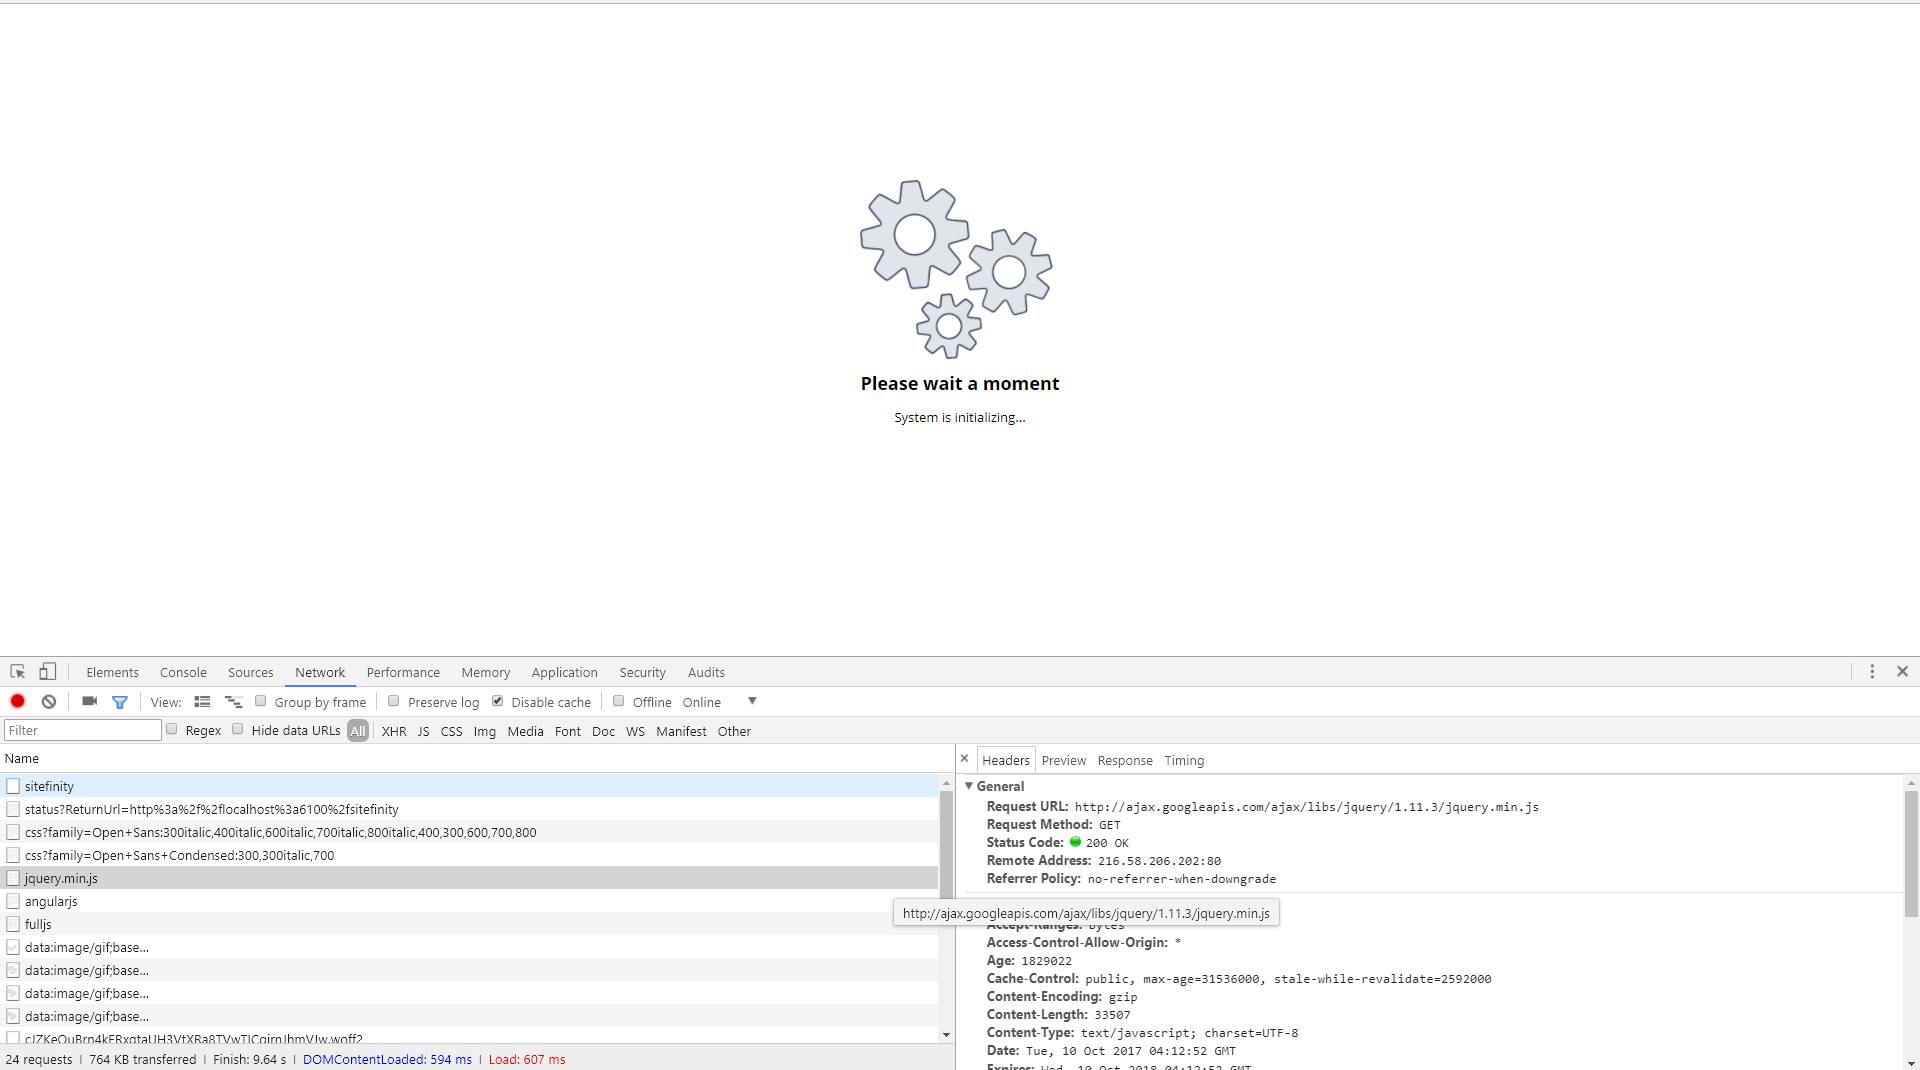The height and width of the screenshot is (1070, 1920).
Task: Enable Group by frame checkbox
Action: (261, 701)
